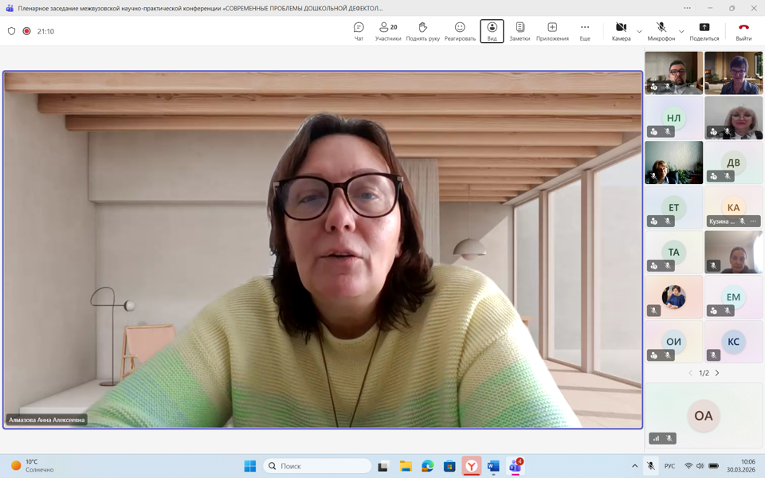The height and width of the screenshot is (478, 765).
Task: Toggle the Камера camera on
Action: click(621, 31)
